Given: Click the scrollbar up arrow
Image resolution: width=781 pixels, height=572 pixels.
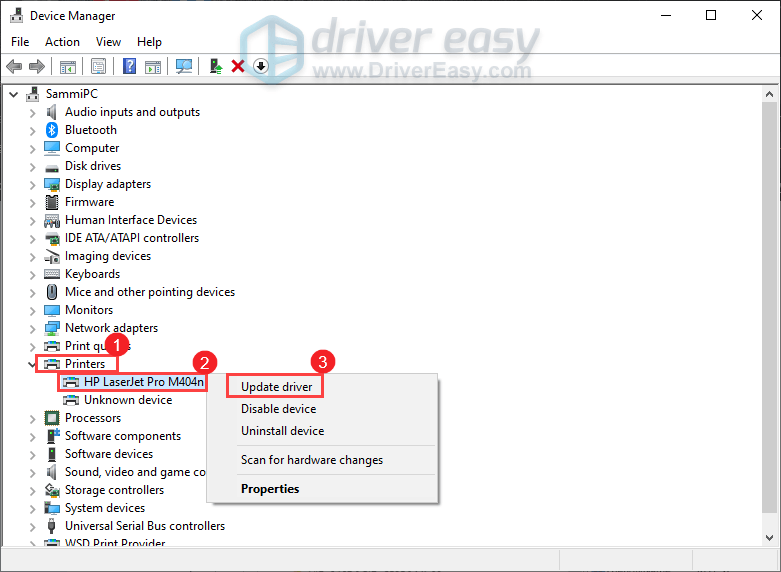Looking at the screenshot, I should click(770, 94).
